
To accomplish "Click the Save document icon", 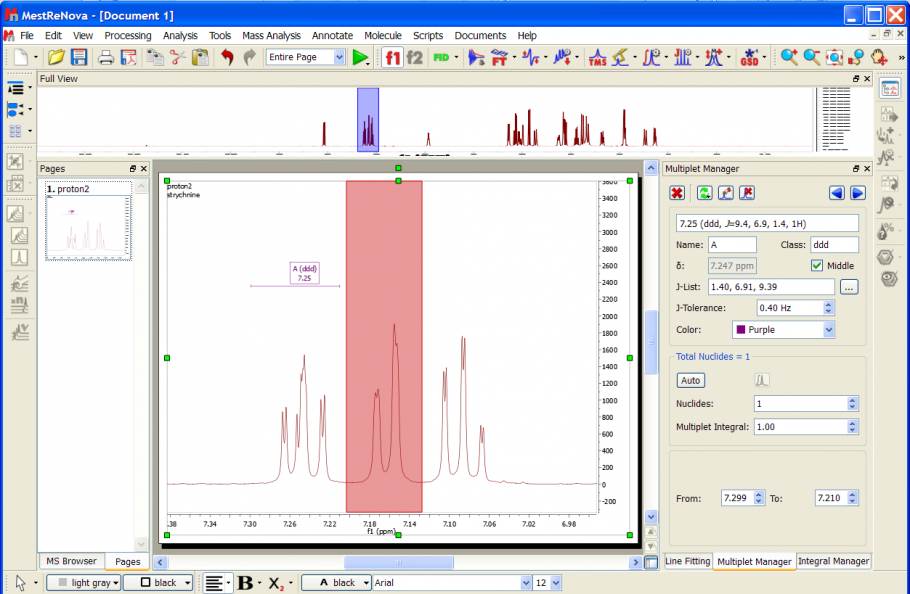I will tap(78, 57).
